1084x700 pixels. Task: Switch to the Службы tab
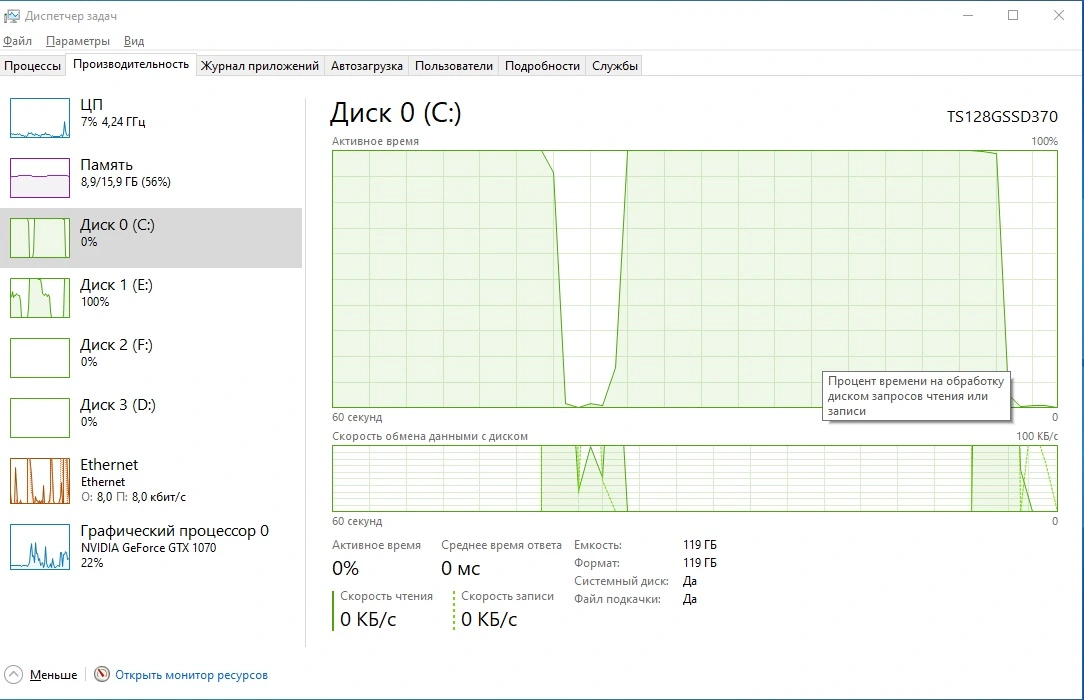pos(615,66)
